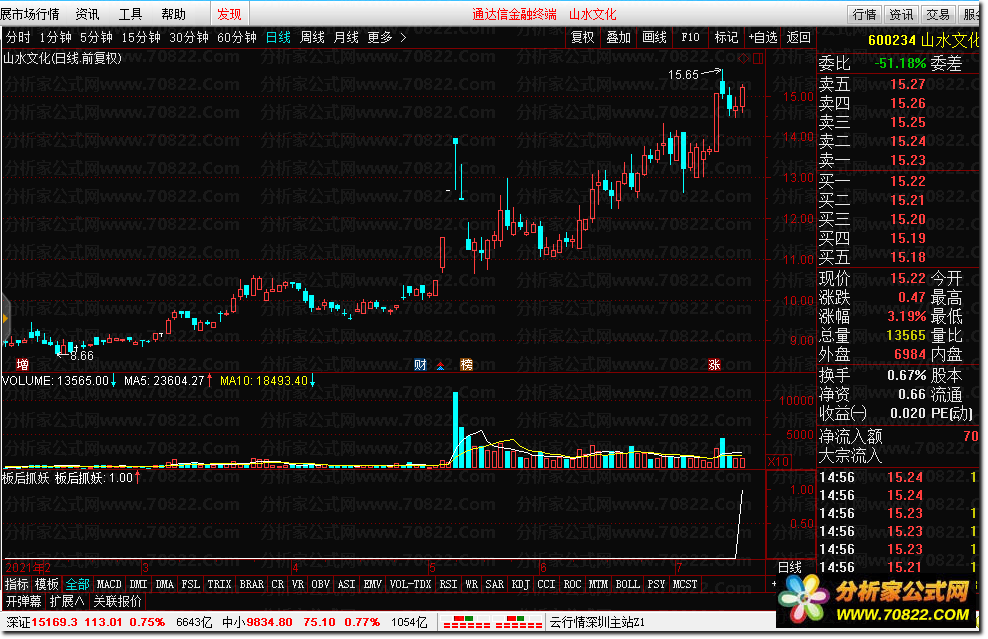This screenshot has height=639, width=988.
Task: Apply the KDJ indicator
Action: click(520, 584)
